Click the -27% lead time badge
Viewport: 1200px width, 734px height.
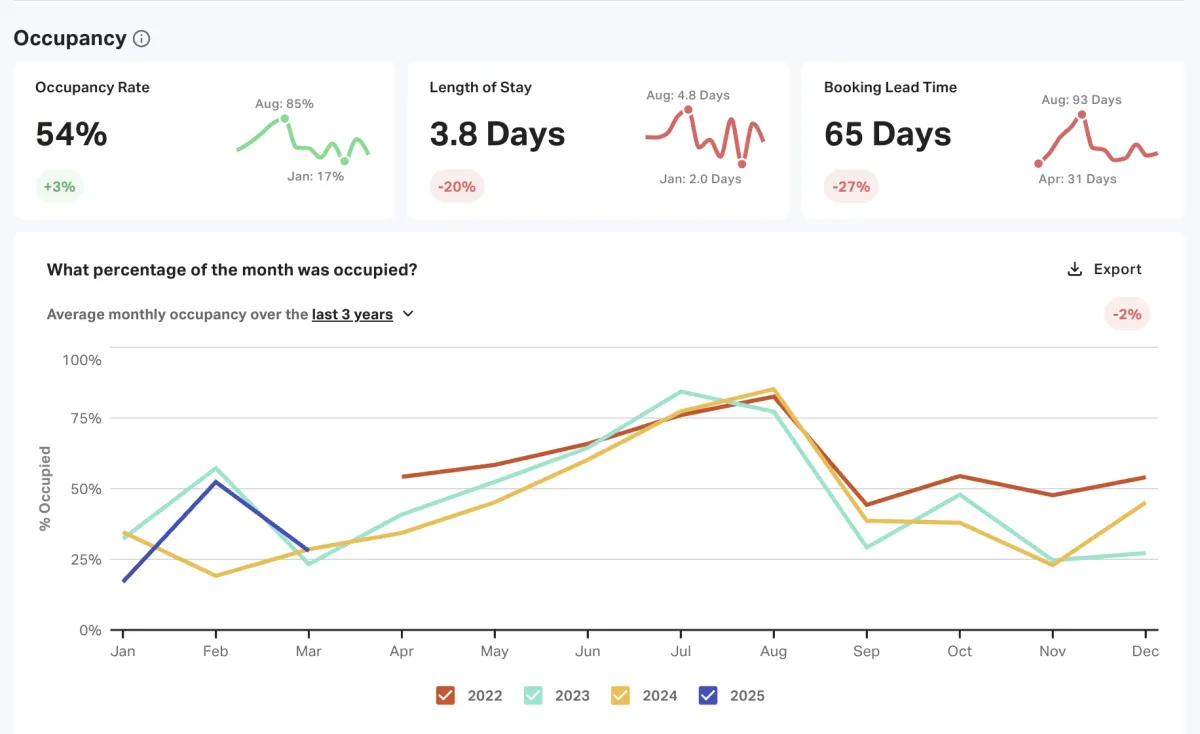pyautogui.click(x=850, y=186)
